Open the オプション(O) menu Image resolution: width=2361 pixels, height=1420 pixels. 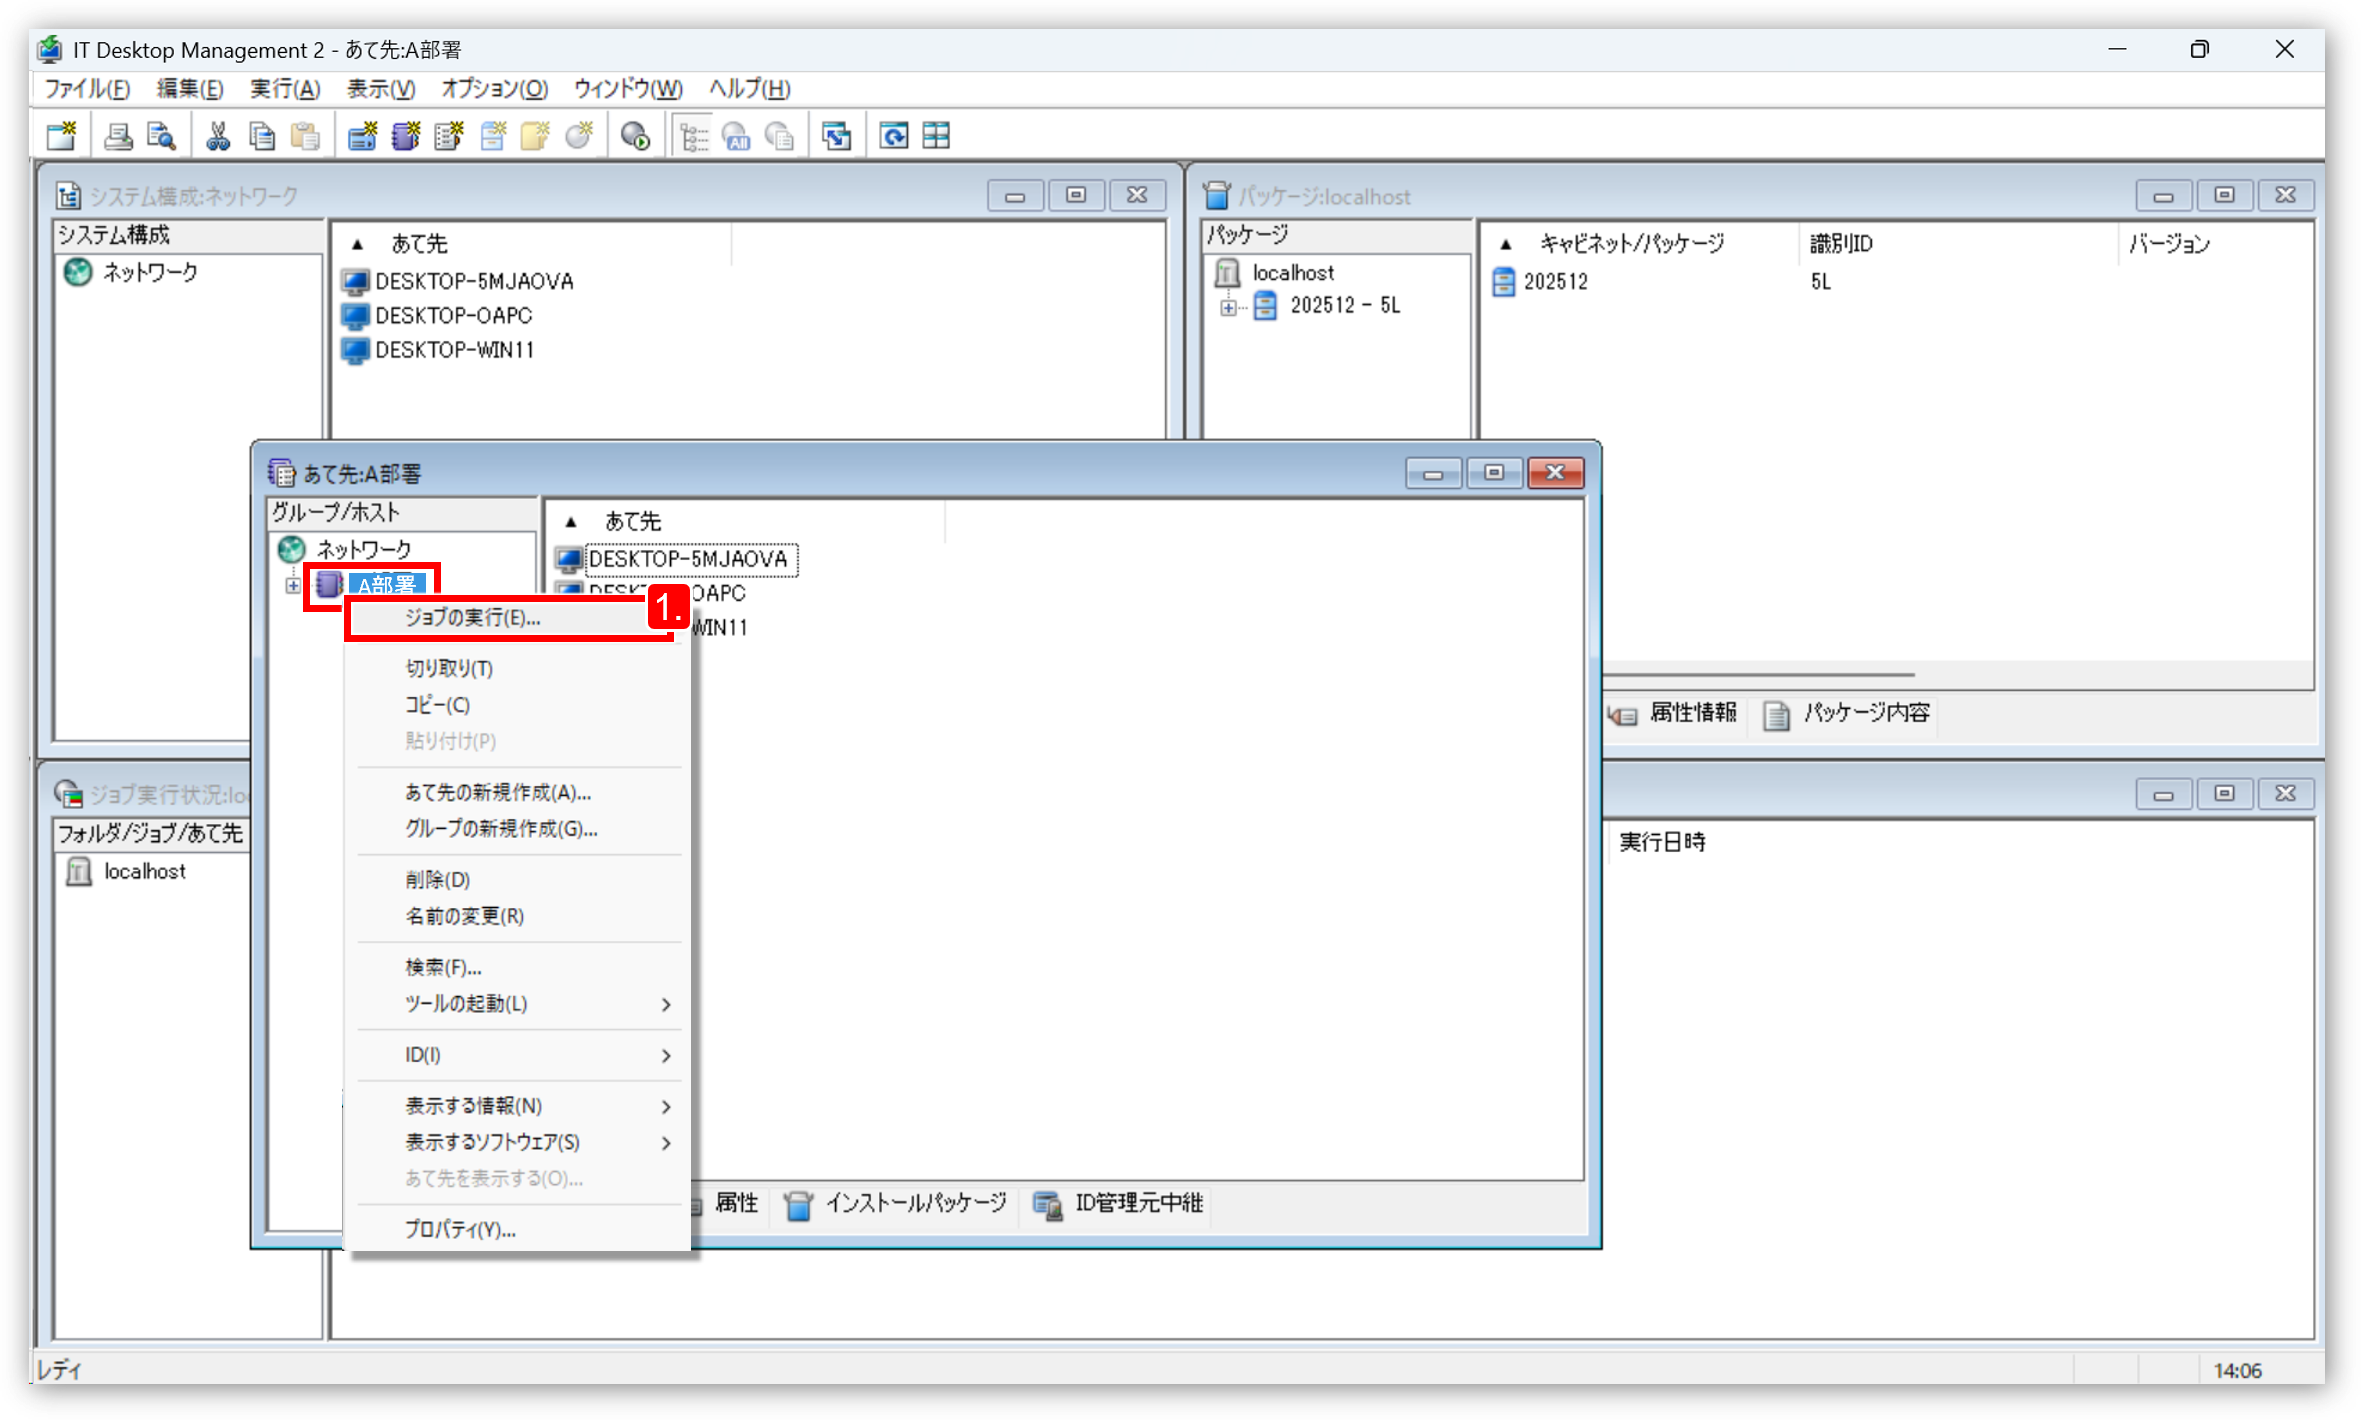pyautogui.click(x=494, y=89)
